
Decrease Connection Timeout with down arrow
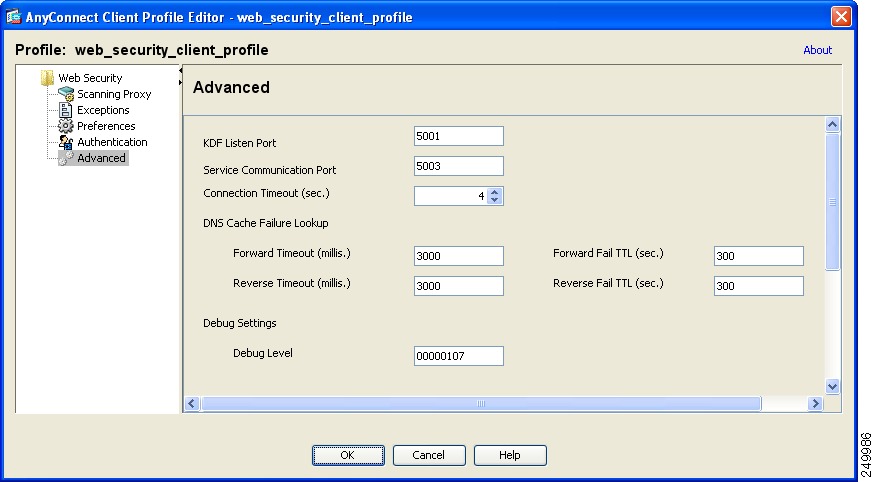(x=494, y=200)
